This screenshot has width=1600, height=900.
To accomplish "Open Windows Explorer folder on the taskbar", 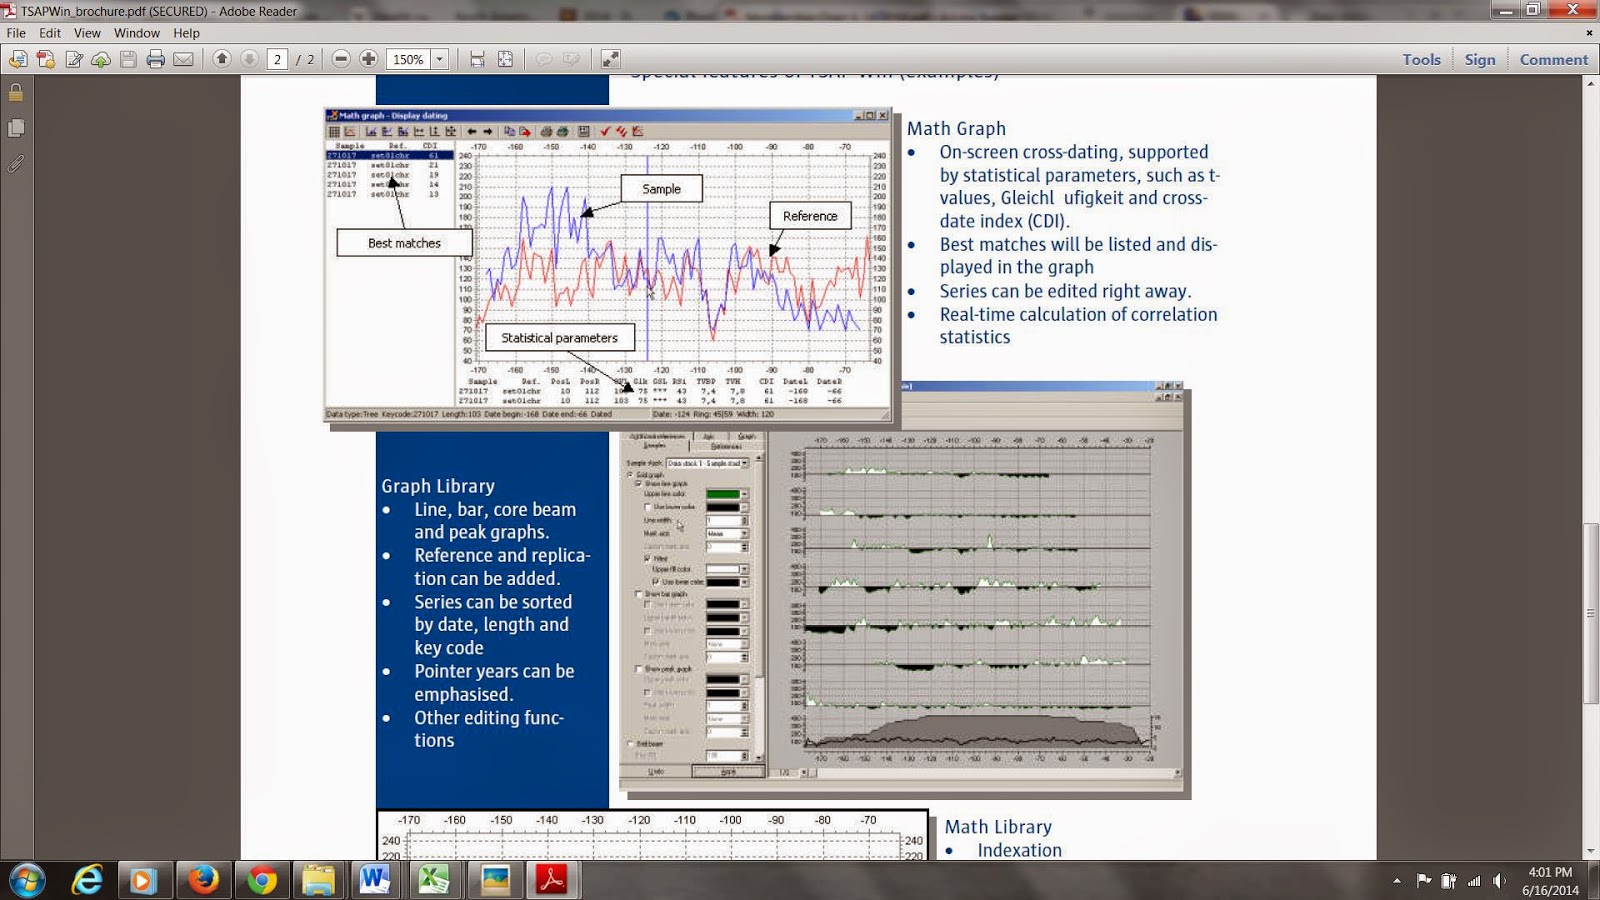I will point(318,880).
